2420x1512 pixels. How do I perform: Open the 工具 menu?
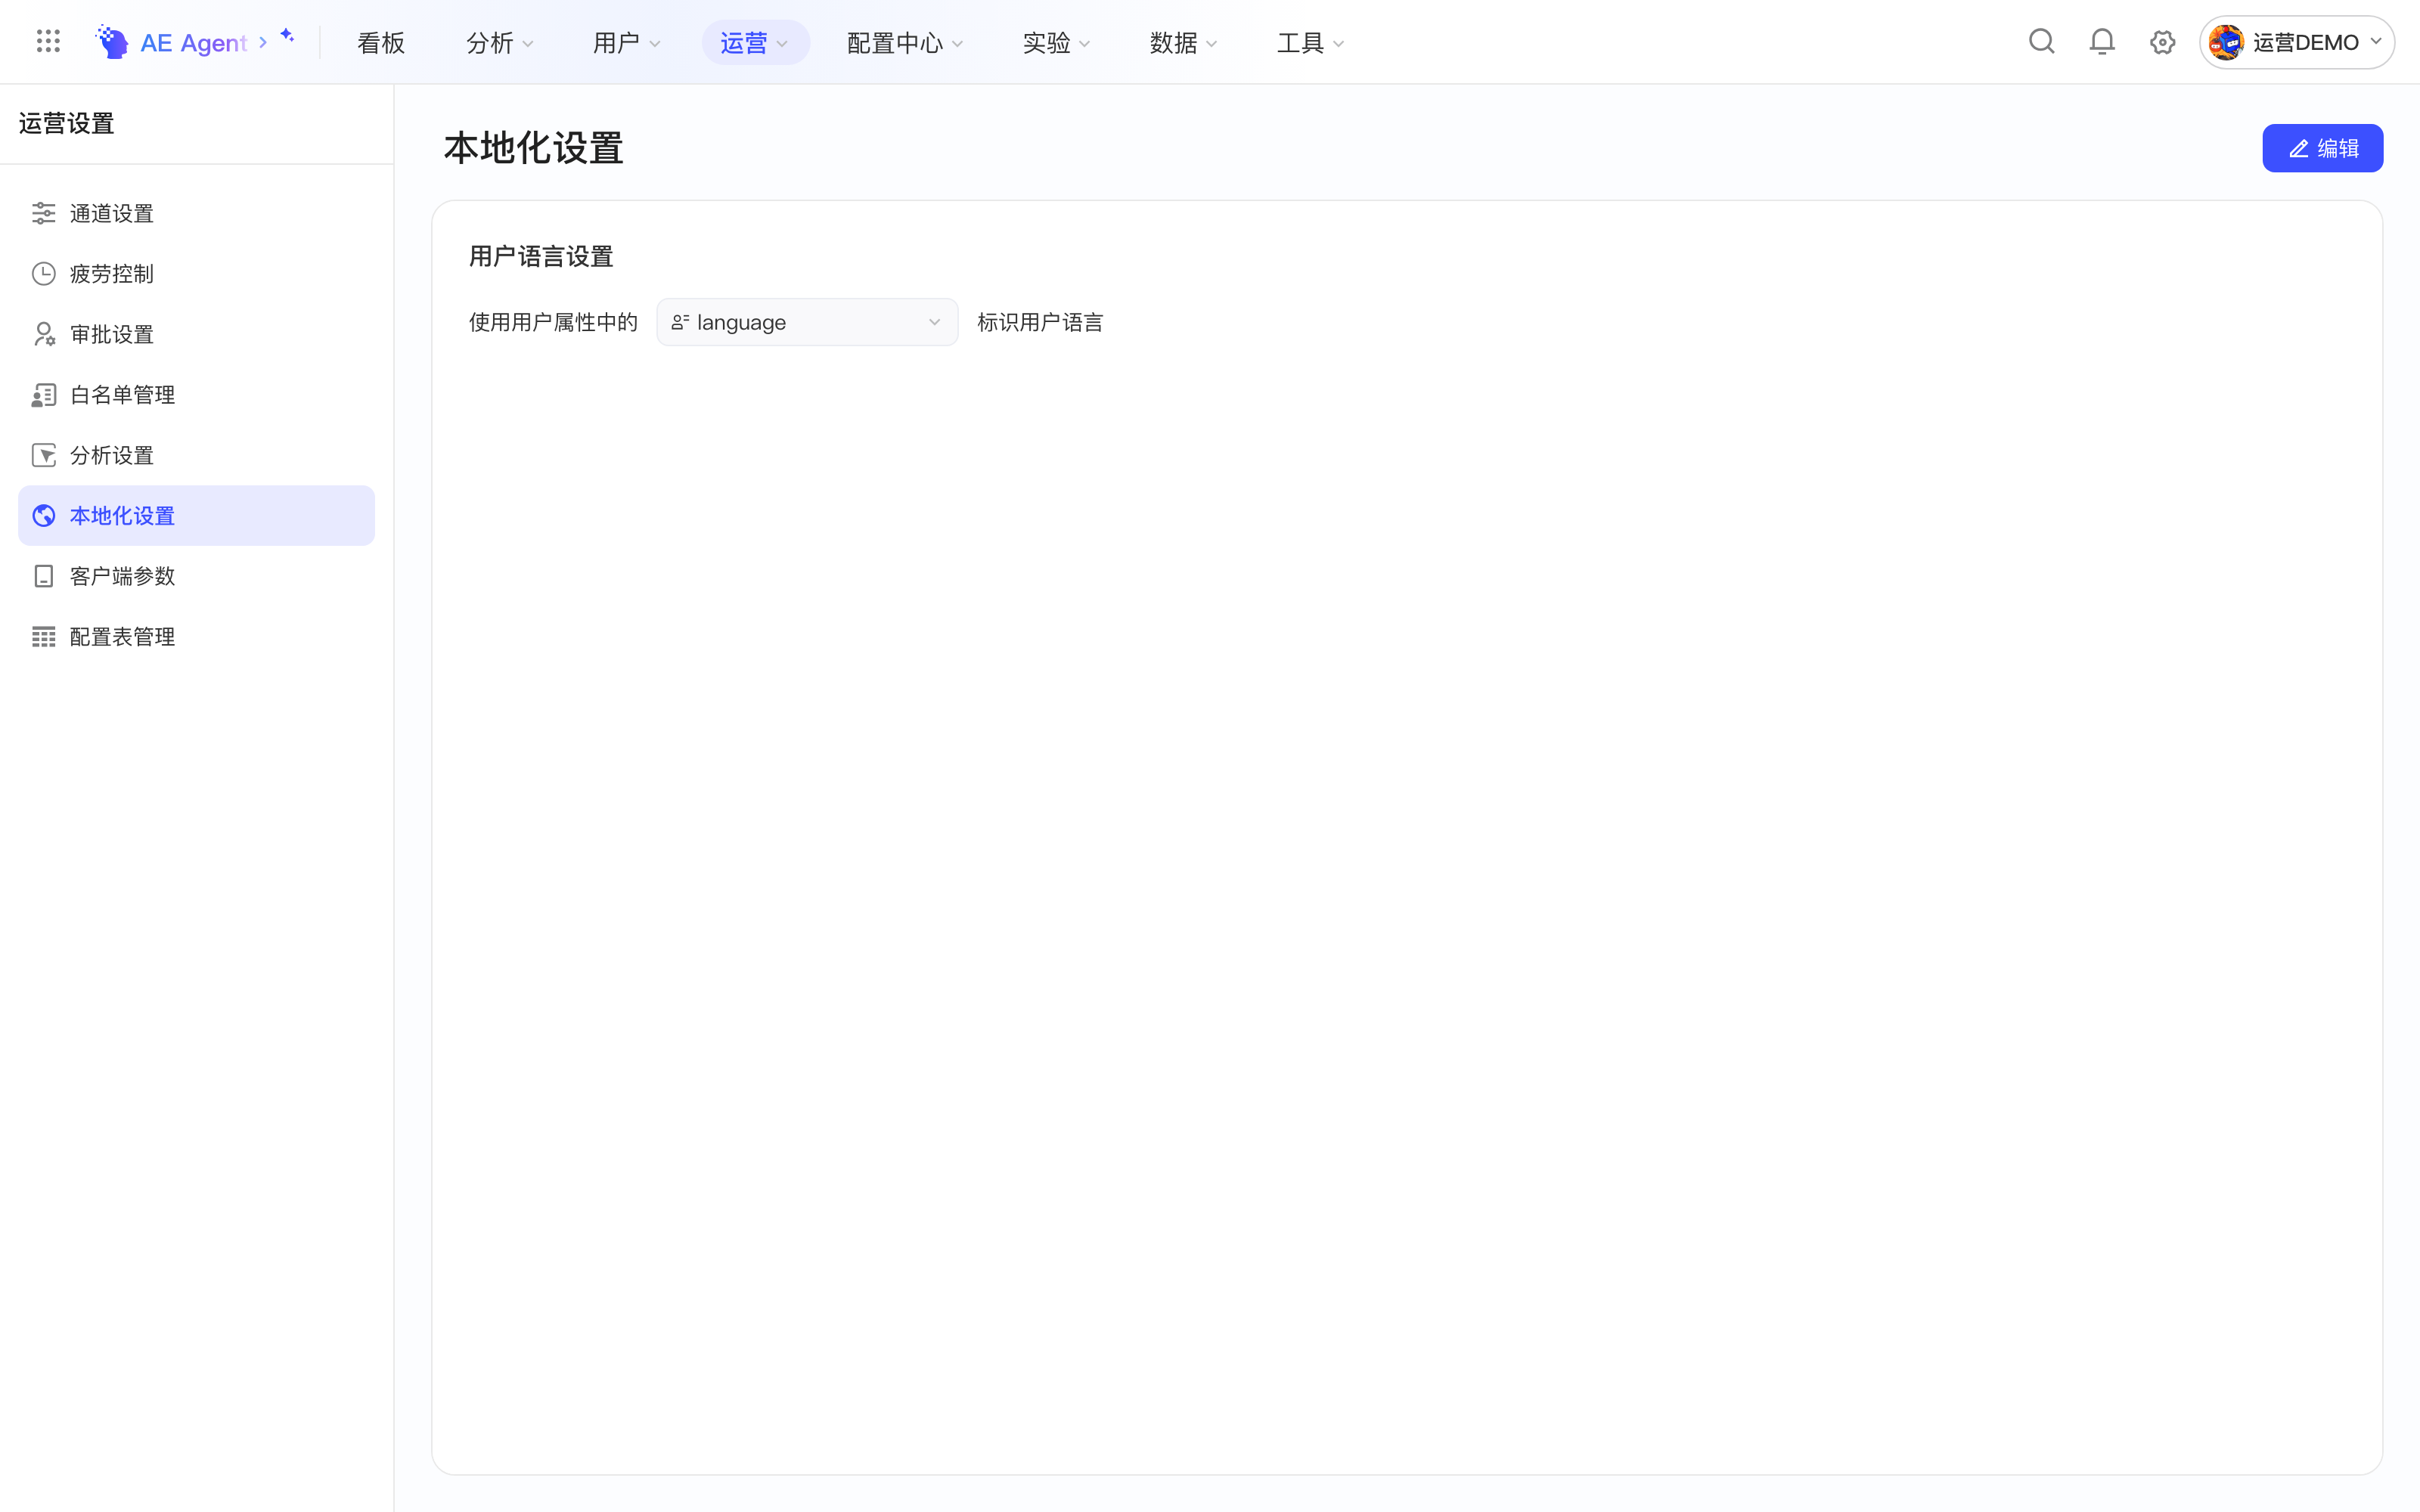coord(1310,42)
